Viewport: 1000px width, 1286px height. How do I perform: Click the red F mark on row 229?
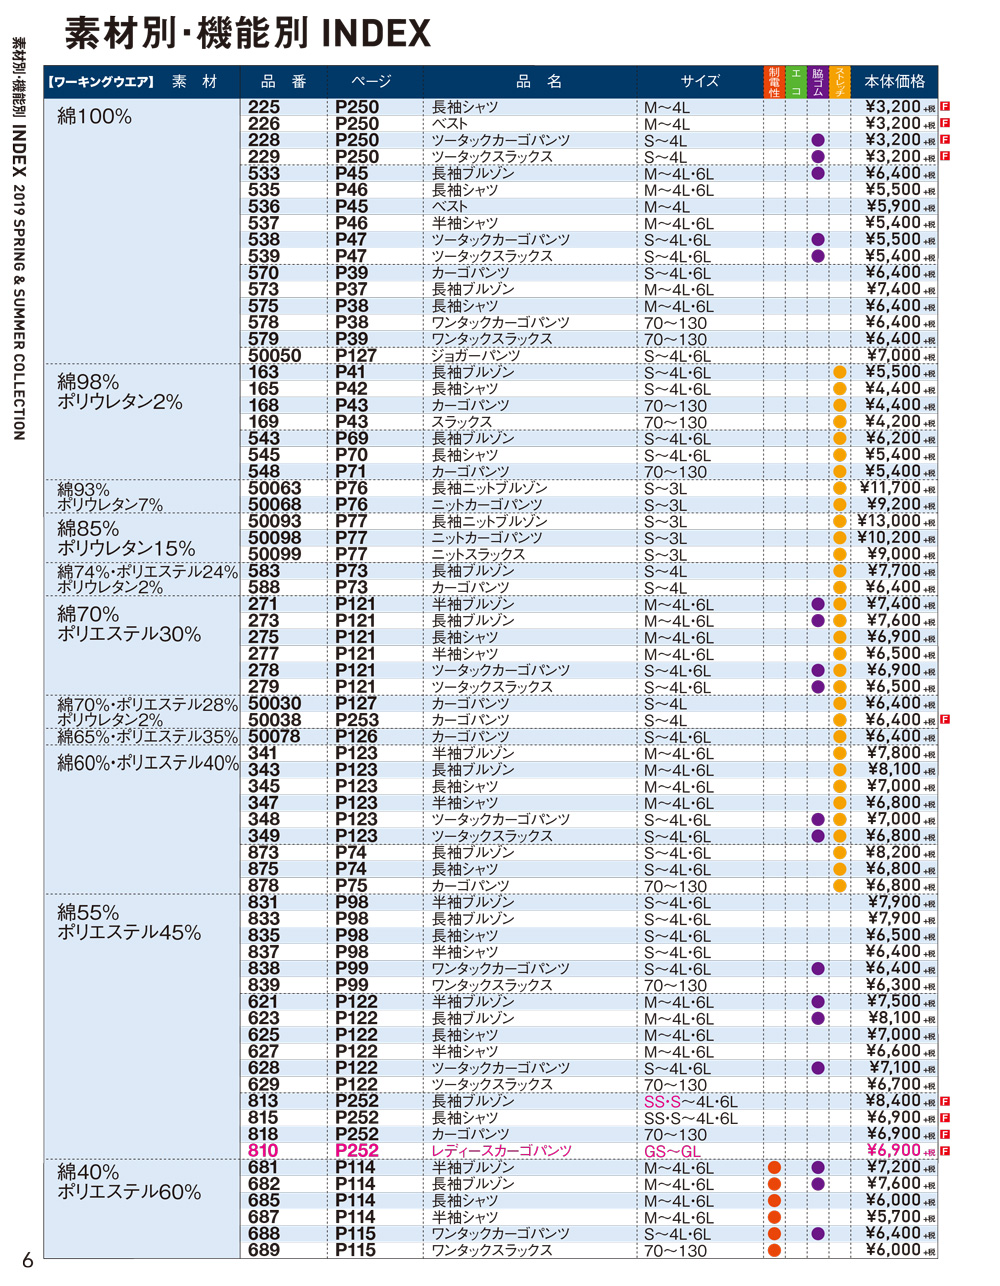tap(945, 156)
